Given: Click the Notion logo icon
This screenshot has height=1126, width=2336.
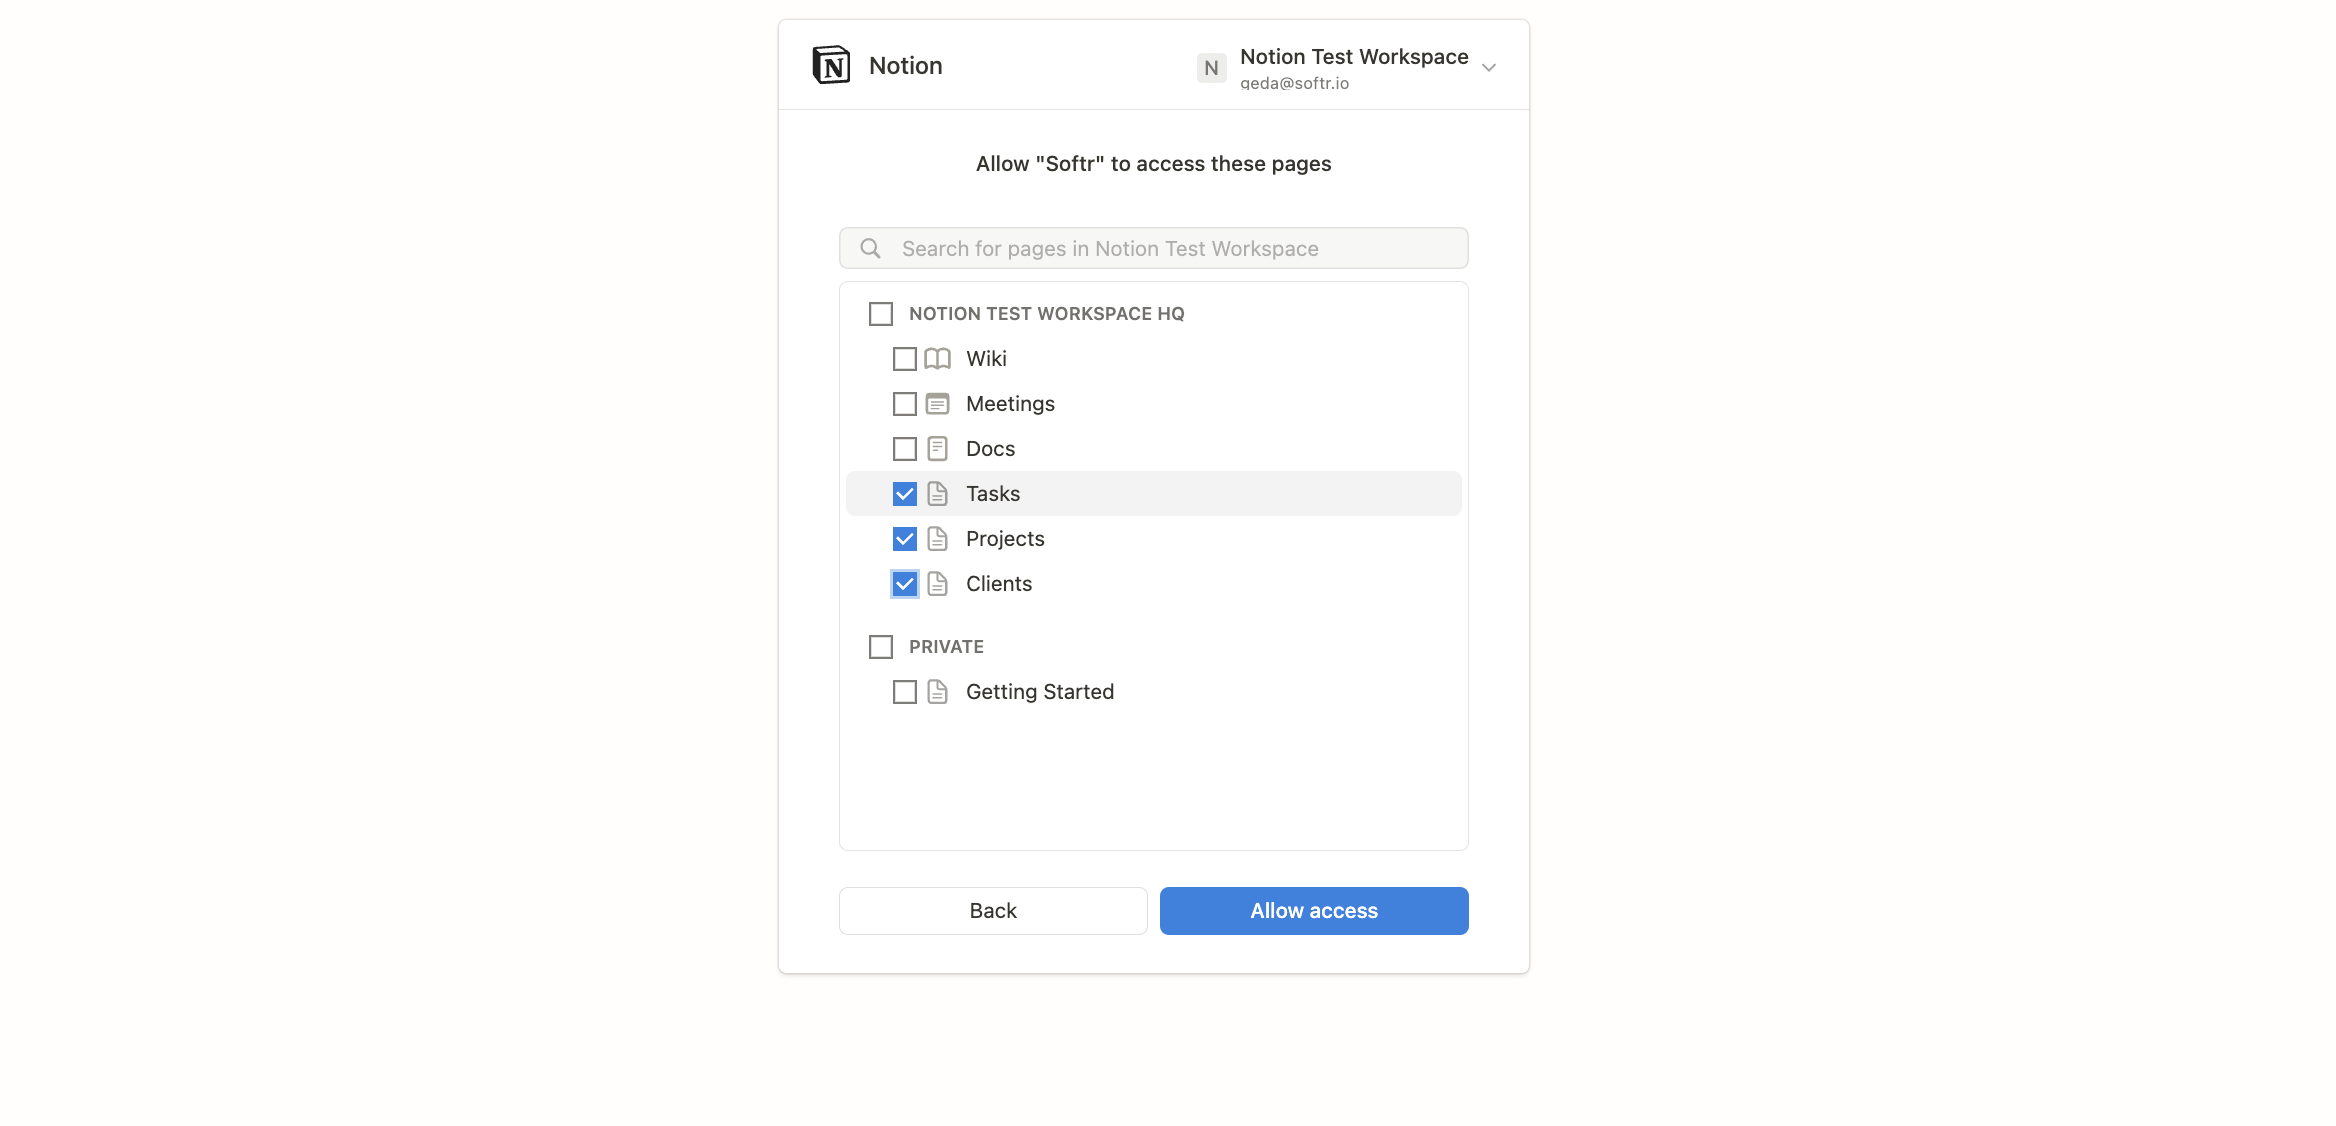Looking at the screenshot, I should pos(830,64).
